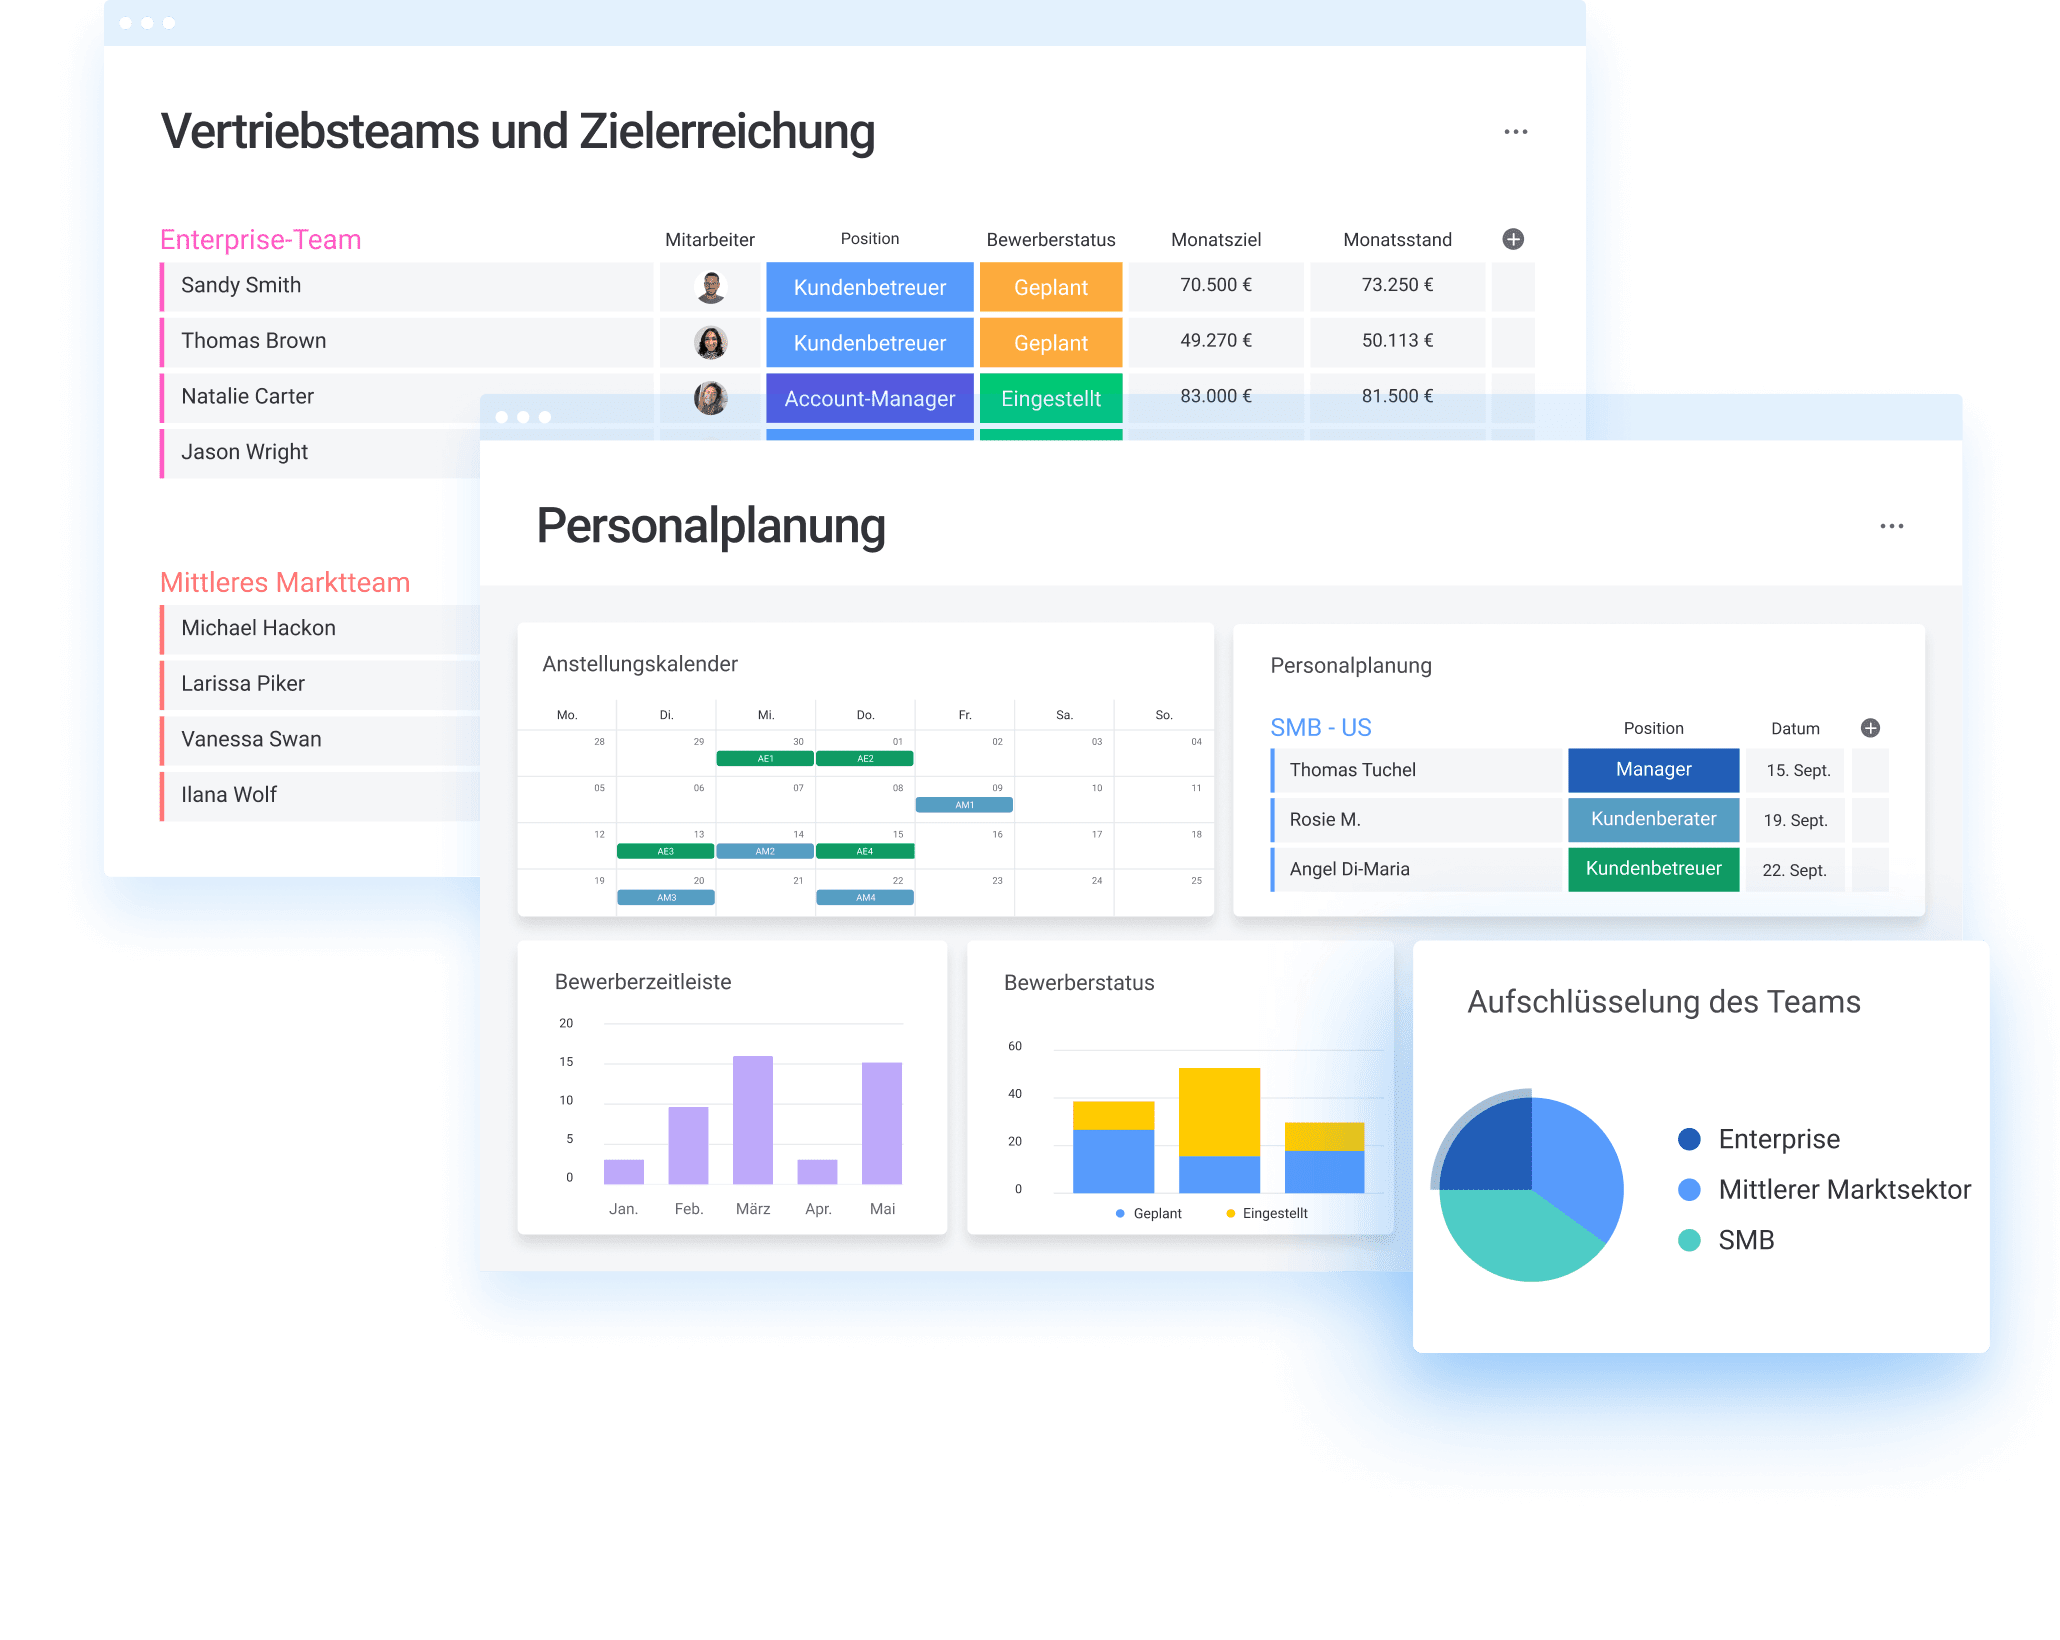Image resolution: width=2060 pixels, height=1640 pixels.
Task: Click the Mai bar in Bewerberzeitleiste
Action: coord(881,1123)
